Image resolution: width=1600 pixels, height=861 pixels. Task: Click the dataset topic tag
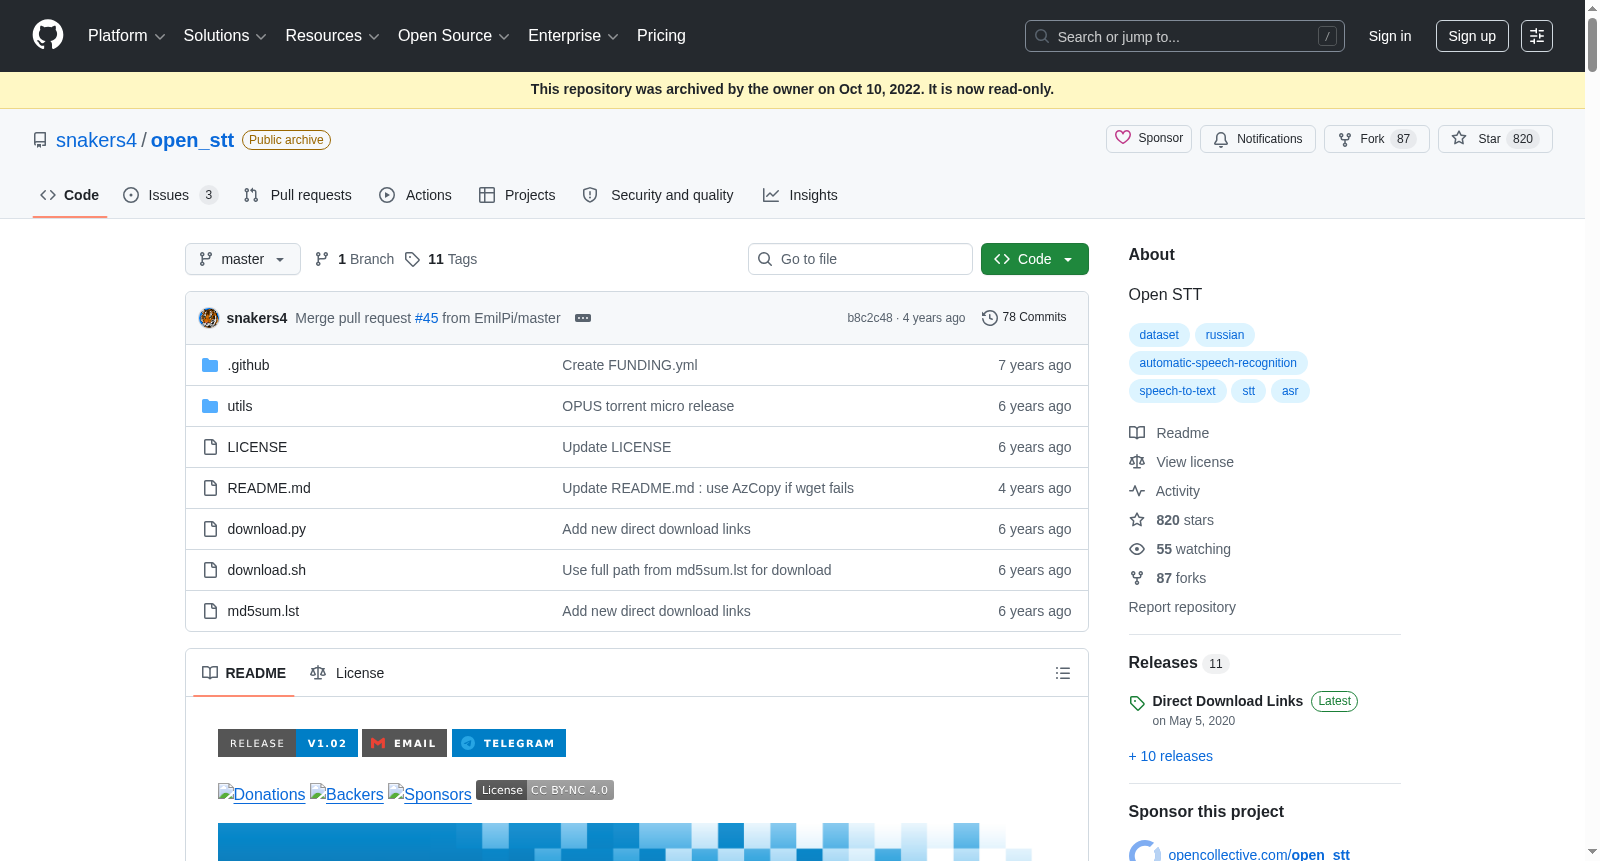pyautogui.click(x=1159, y=335)
